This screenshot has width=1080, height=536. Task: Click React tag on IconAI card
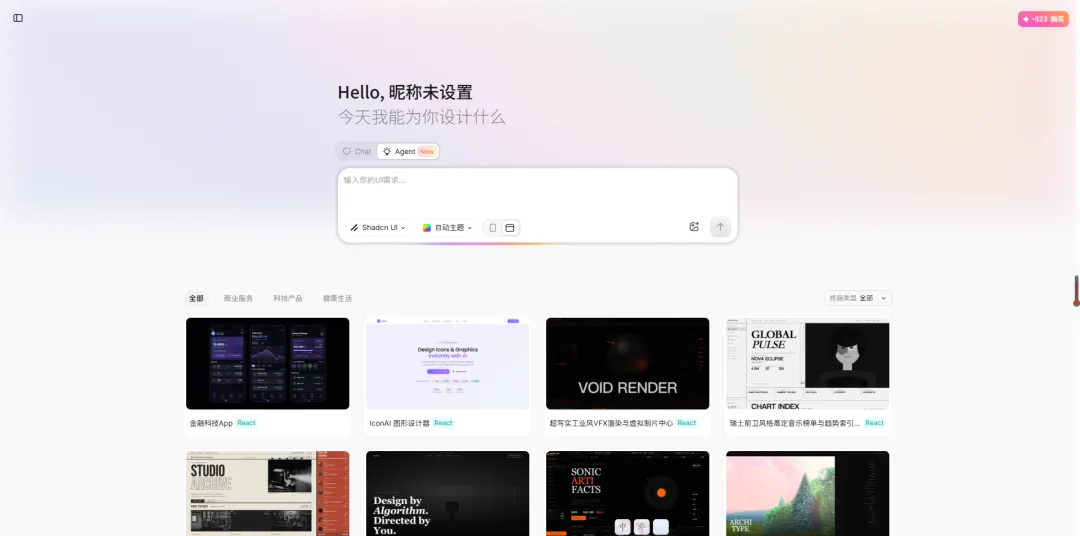tap(444, 423)
